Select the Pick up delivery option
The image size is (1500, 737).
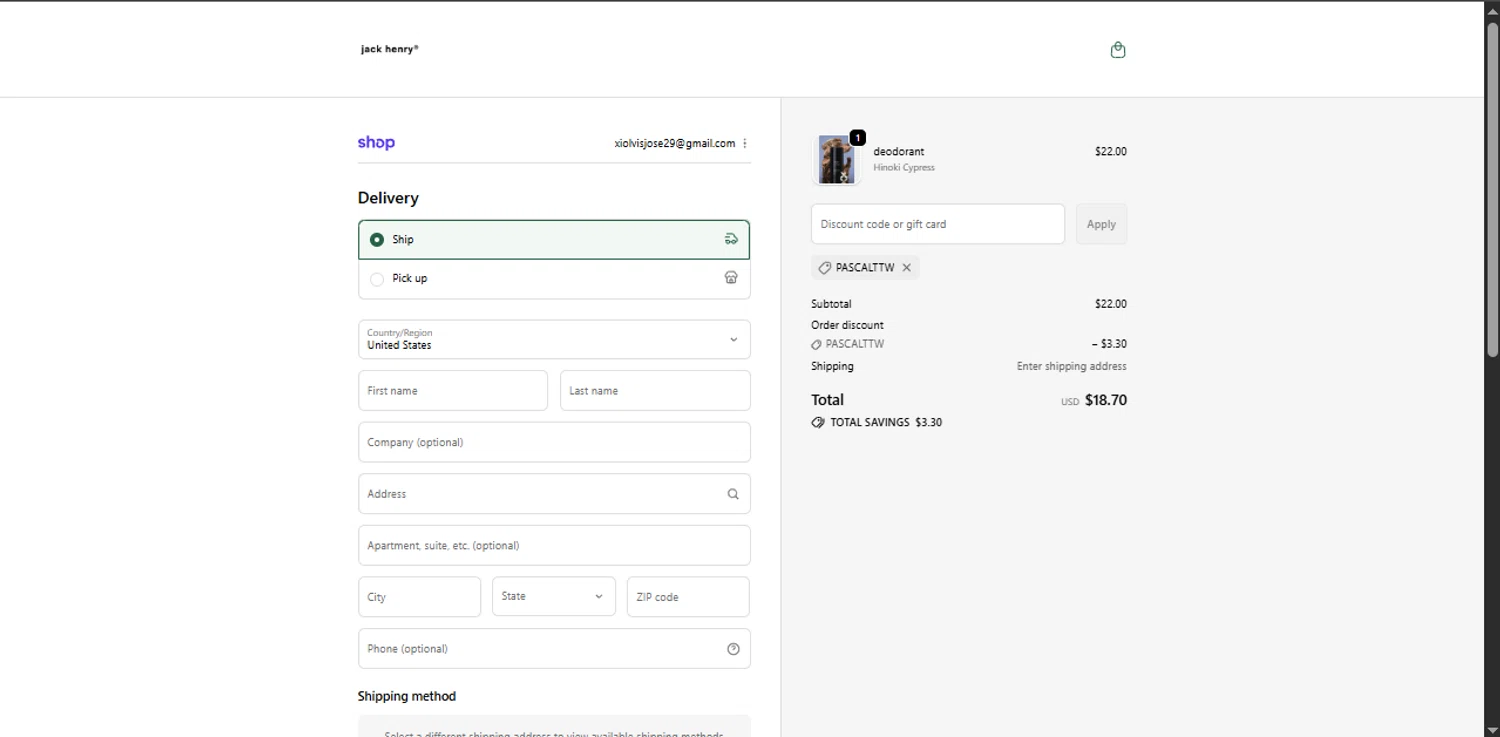pos(554,279)
